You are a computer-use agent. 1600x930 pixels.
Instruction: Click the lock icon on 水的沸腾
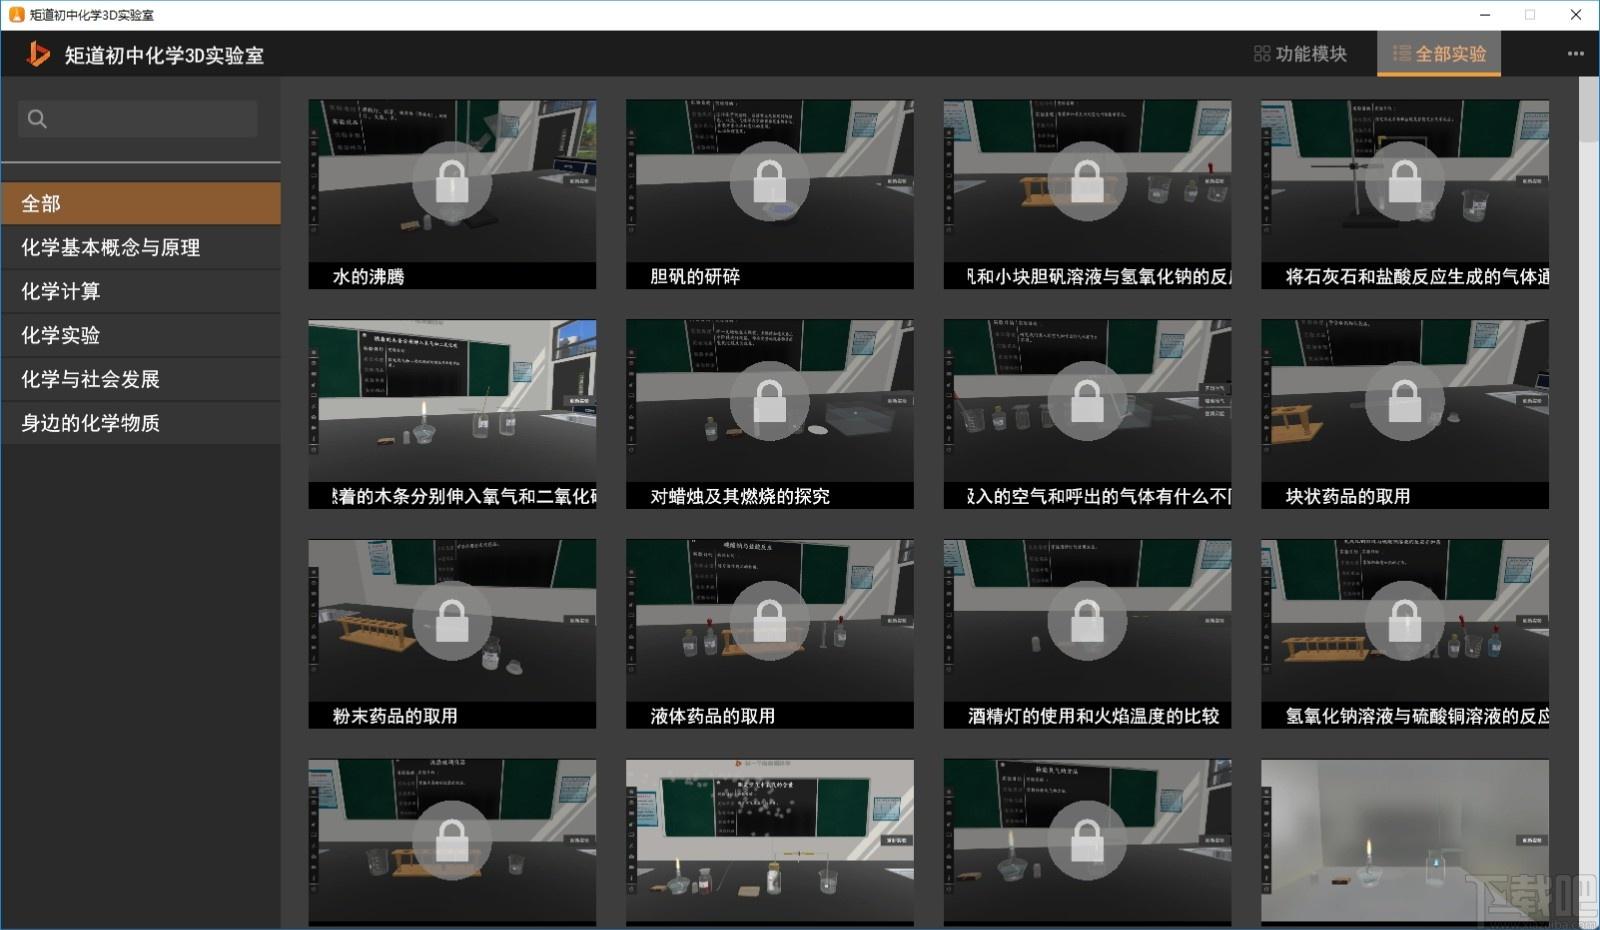(x=452, y=181)
